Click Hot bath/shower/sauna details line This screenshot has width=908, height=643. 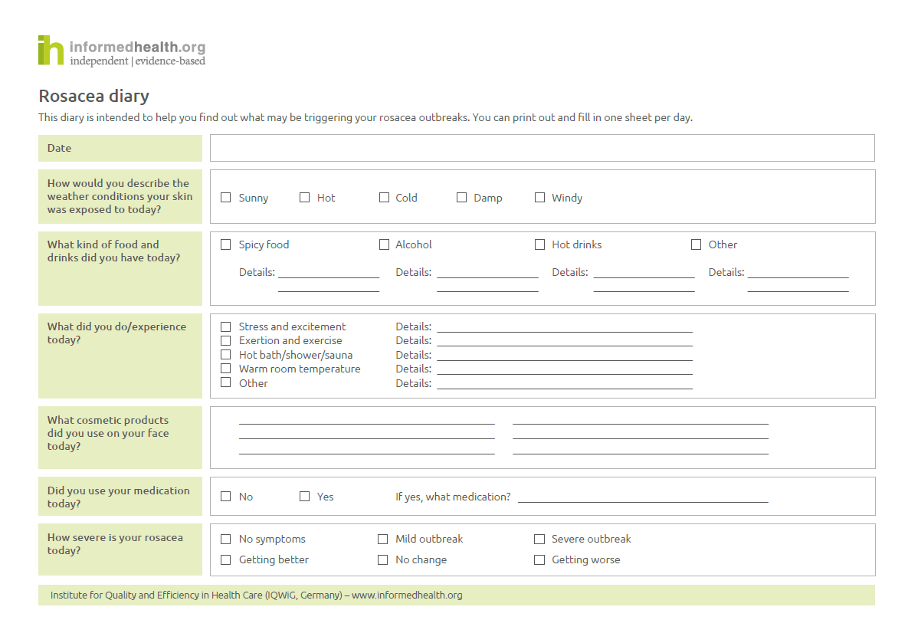tap(565, 358)
